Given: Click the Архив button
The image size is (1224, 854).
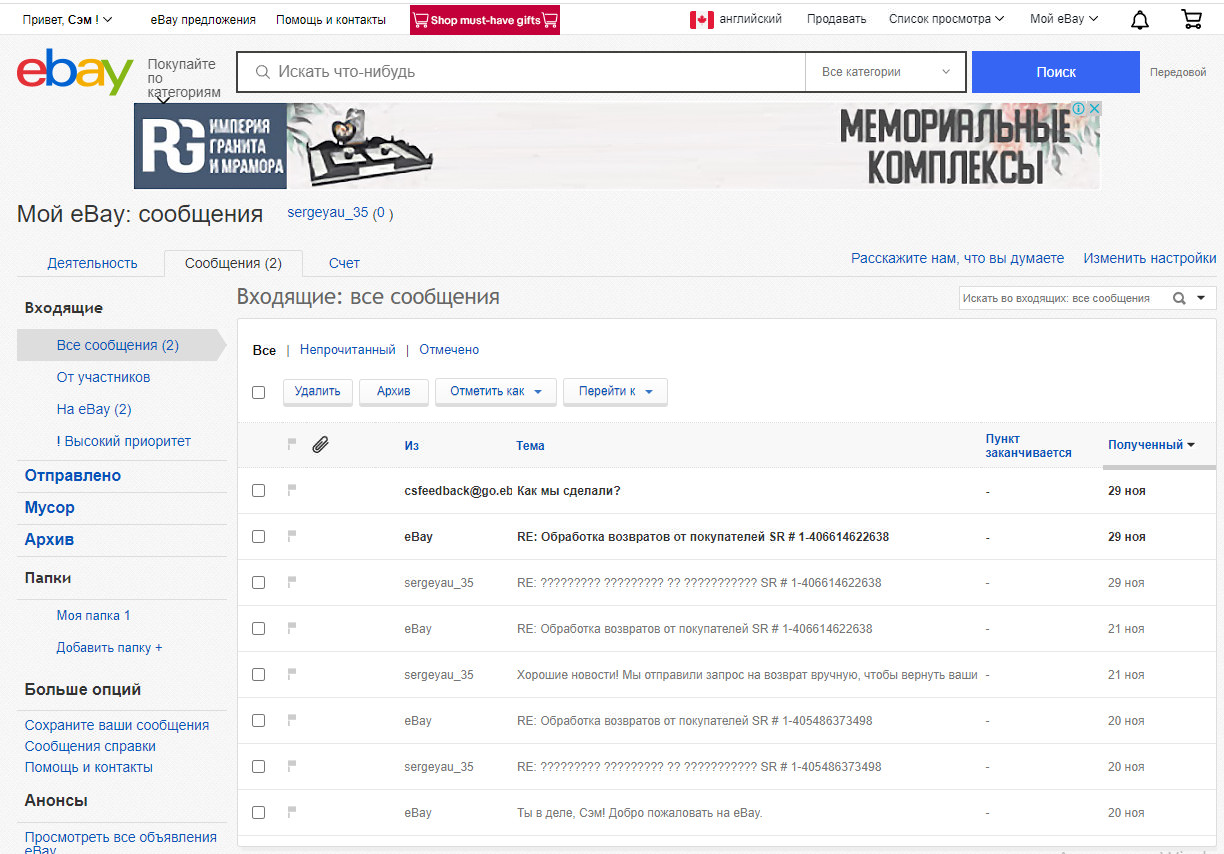Looking at the screenshot, I should click(x=394, y=391).
